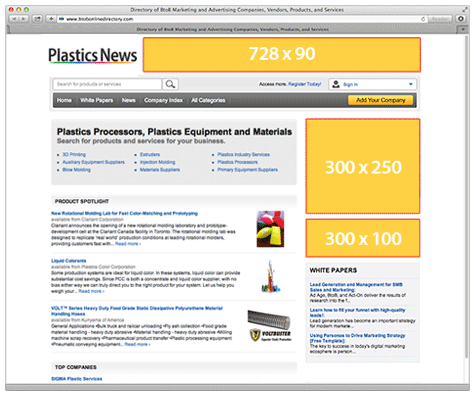The width and height of the screenshot is (474, 395).
Task: Click the reload icon in address bar
Action: coord(423,19)
